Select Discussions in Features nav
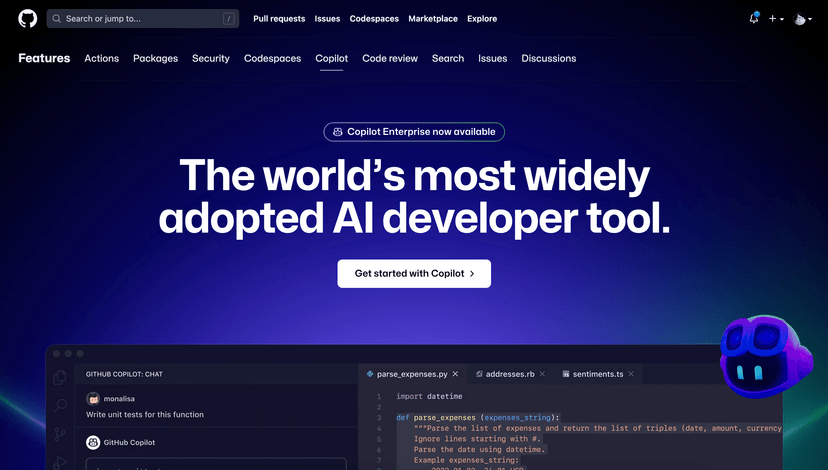Viewport: 828px width, 470px height. click(549, 58)
